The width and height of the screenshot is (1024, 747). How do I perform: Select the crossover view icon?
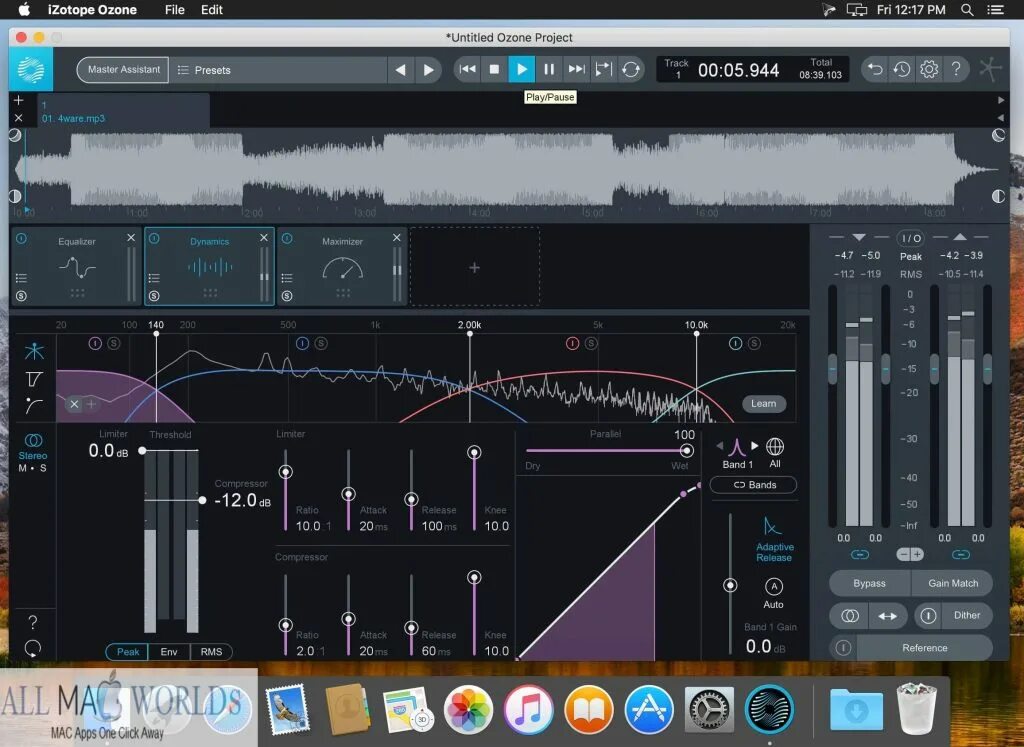34,351
